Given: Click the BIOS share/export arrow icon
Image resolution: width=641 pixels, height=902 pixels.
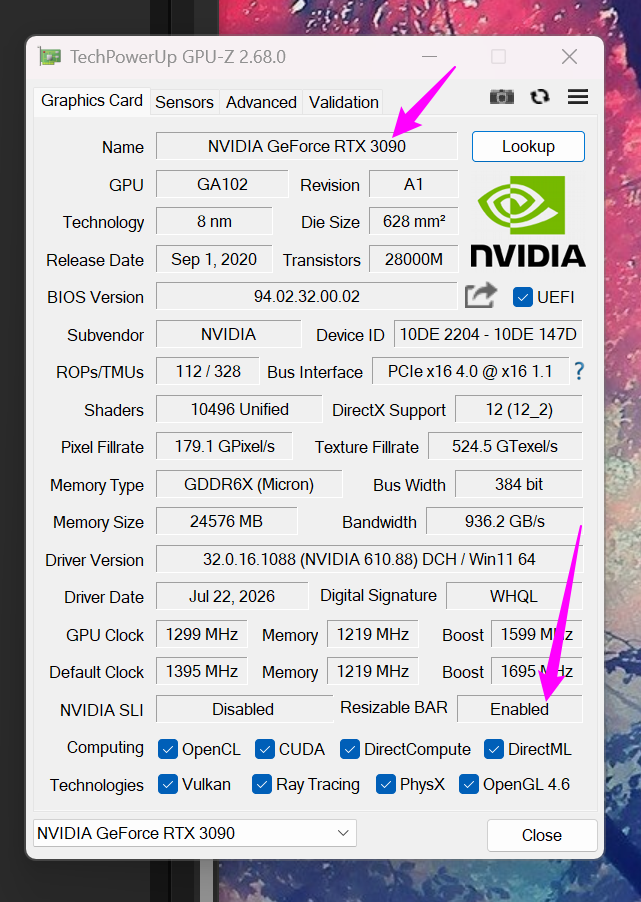Looking at the screenshot, I should click(x=480, y=296).
